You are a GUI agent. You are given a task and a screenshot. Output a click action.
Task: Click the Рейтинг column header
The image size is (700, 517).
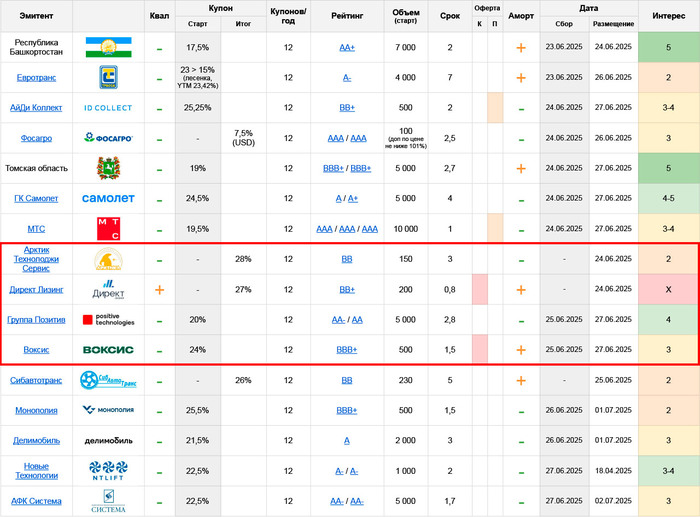point(347,16)
